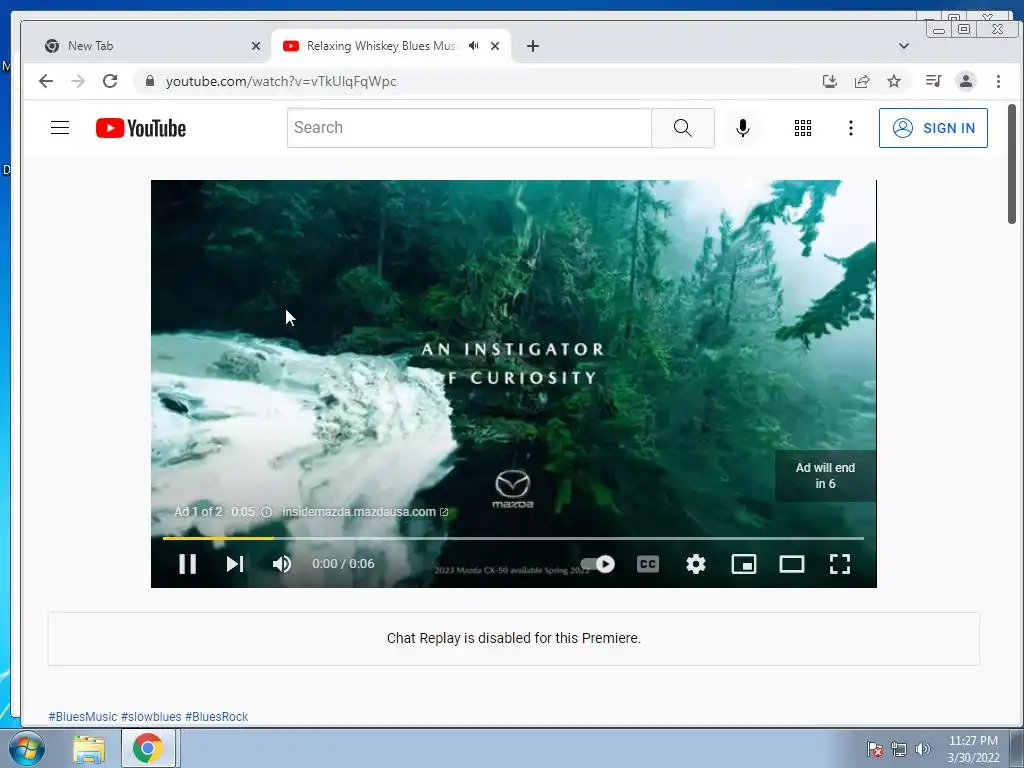This screenshot has width=1024, height=768.
Task: Click Mazda logo in the ad
Action: pos(513,488)
